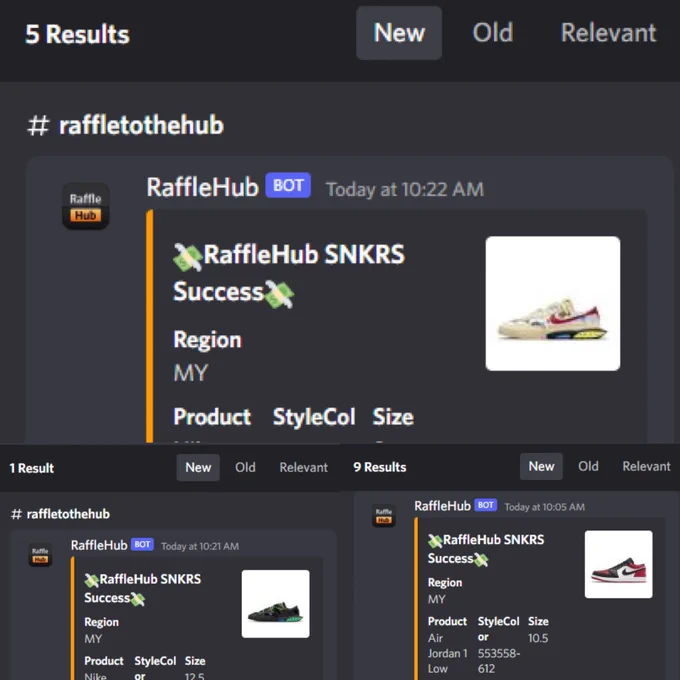Select Relevant tab in 9 Results panel
This screenshot has width=680, height=680.
point(647,466)
